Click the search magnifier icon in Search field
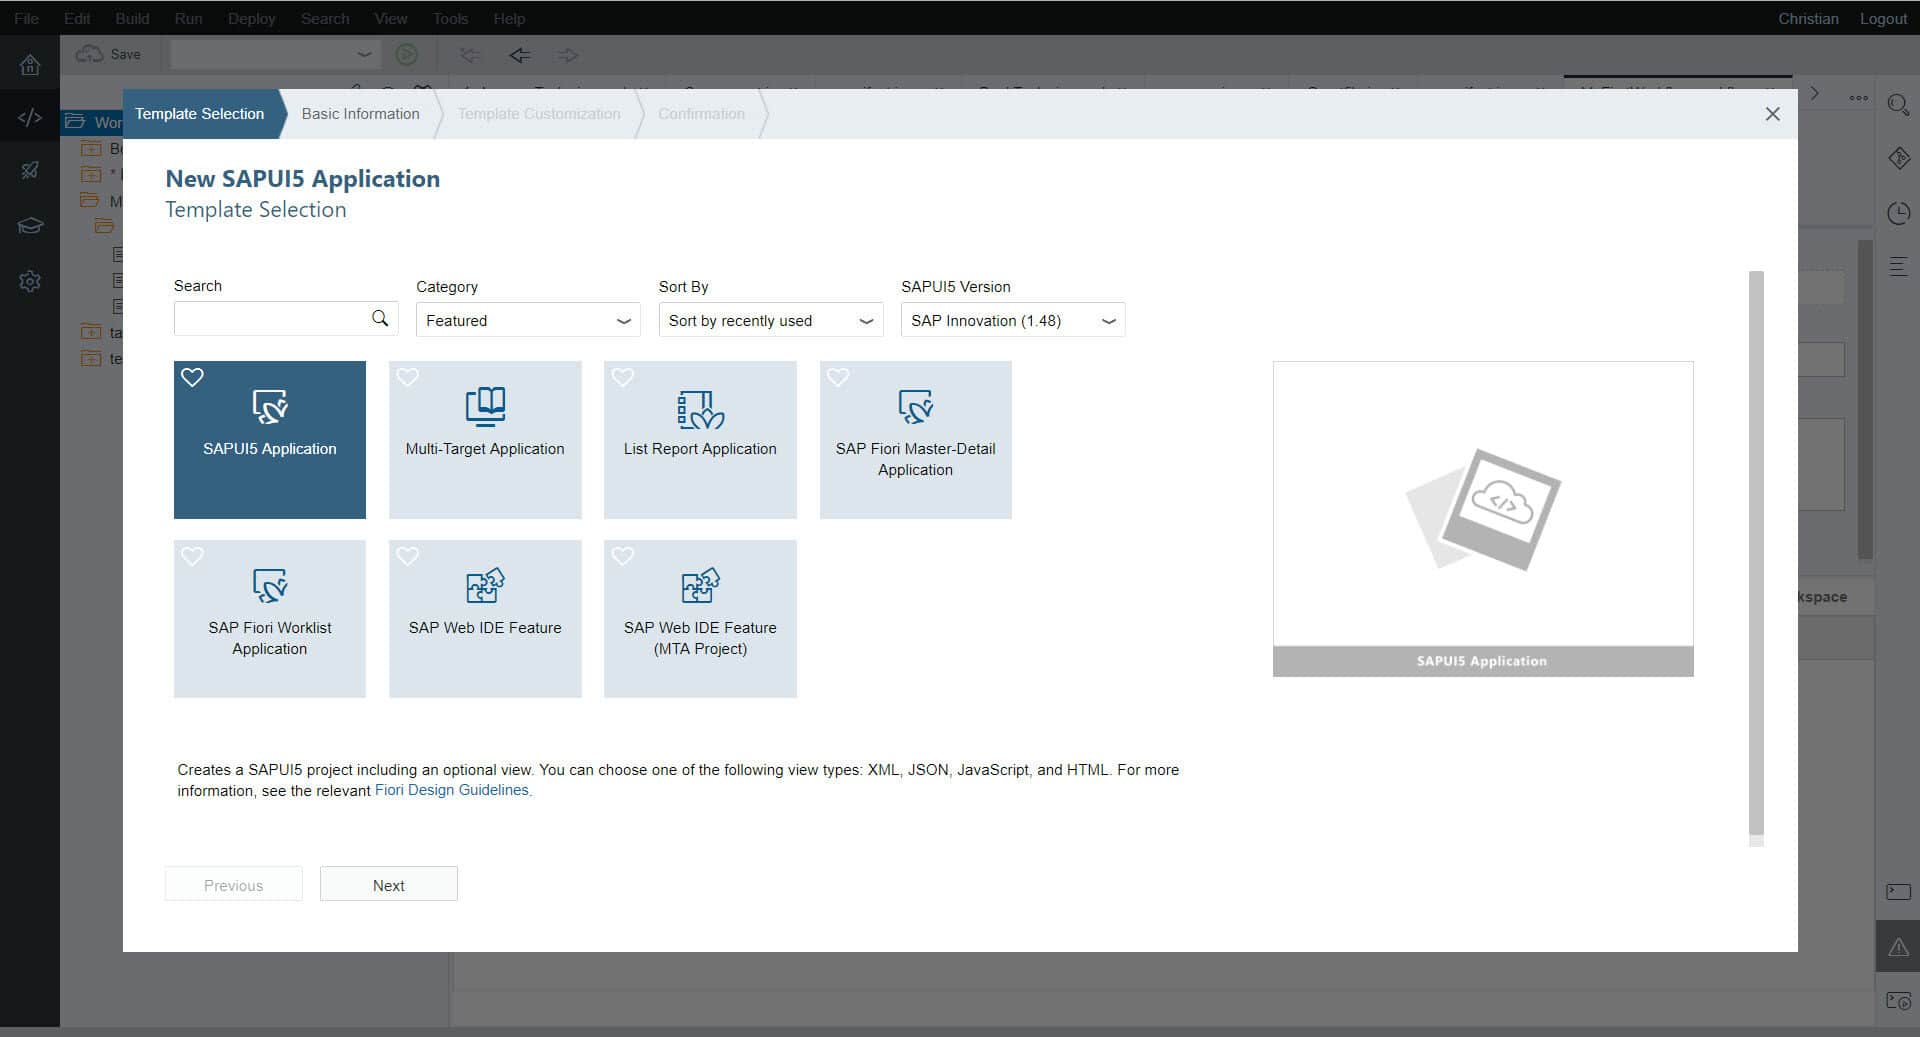 (380, 319)
